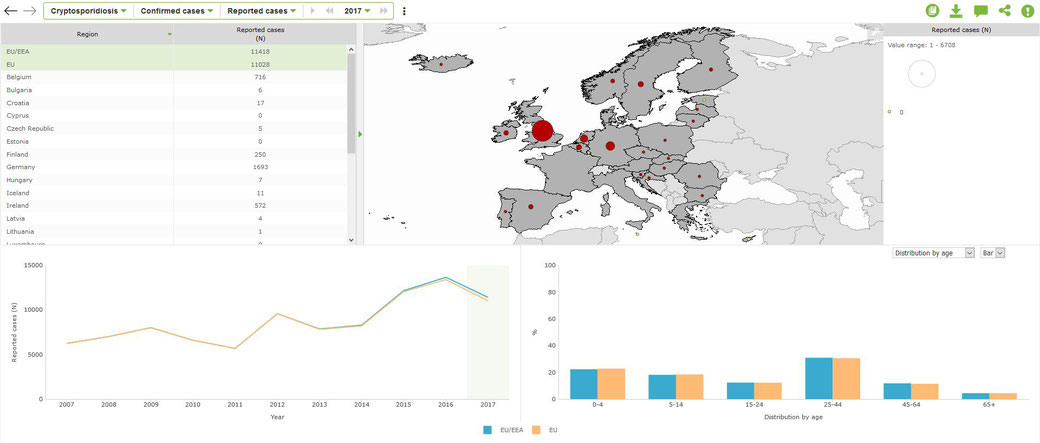Open the documentation book icon
Viewport: 1040px width, 443px height.
[x=933, y=11]
